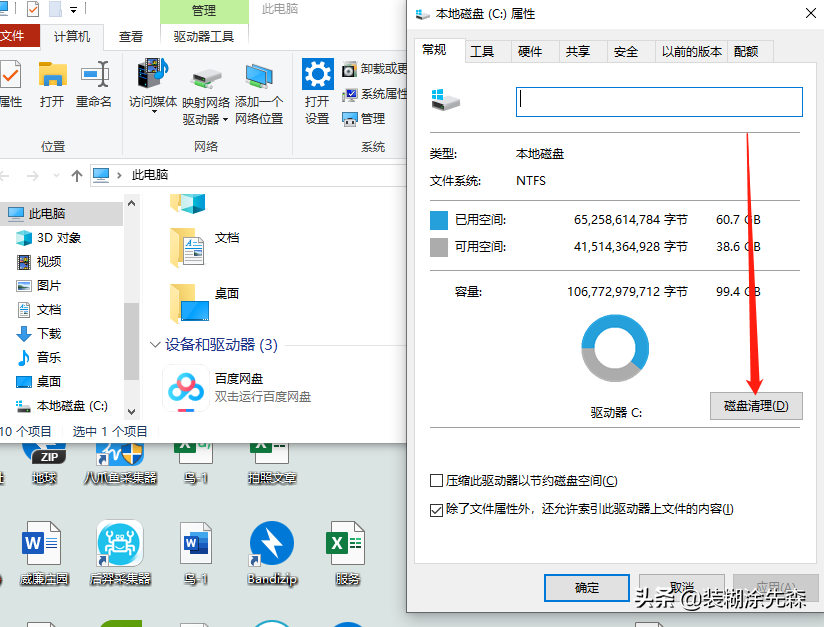Open the 文档 folder in file list

coord(188,246)
